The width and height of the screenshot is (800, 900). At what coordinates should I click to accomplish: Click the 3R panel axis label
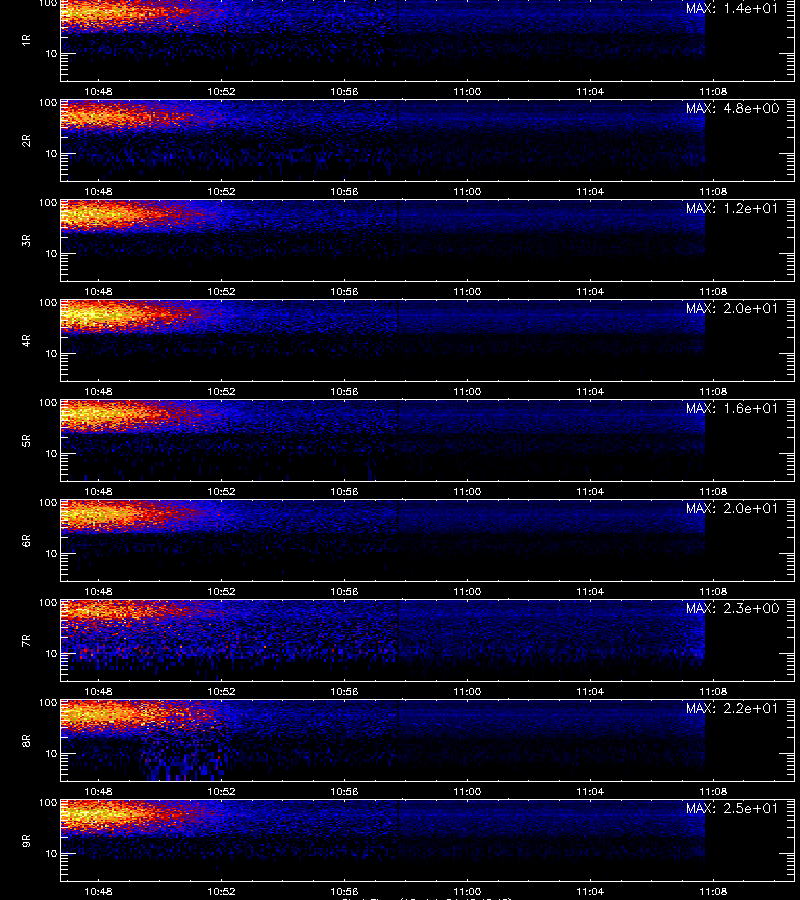[x=26, y=240]
